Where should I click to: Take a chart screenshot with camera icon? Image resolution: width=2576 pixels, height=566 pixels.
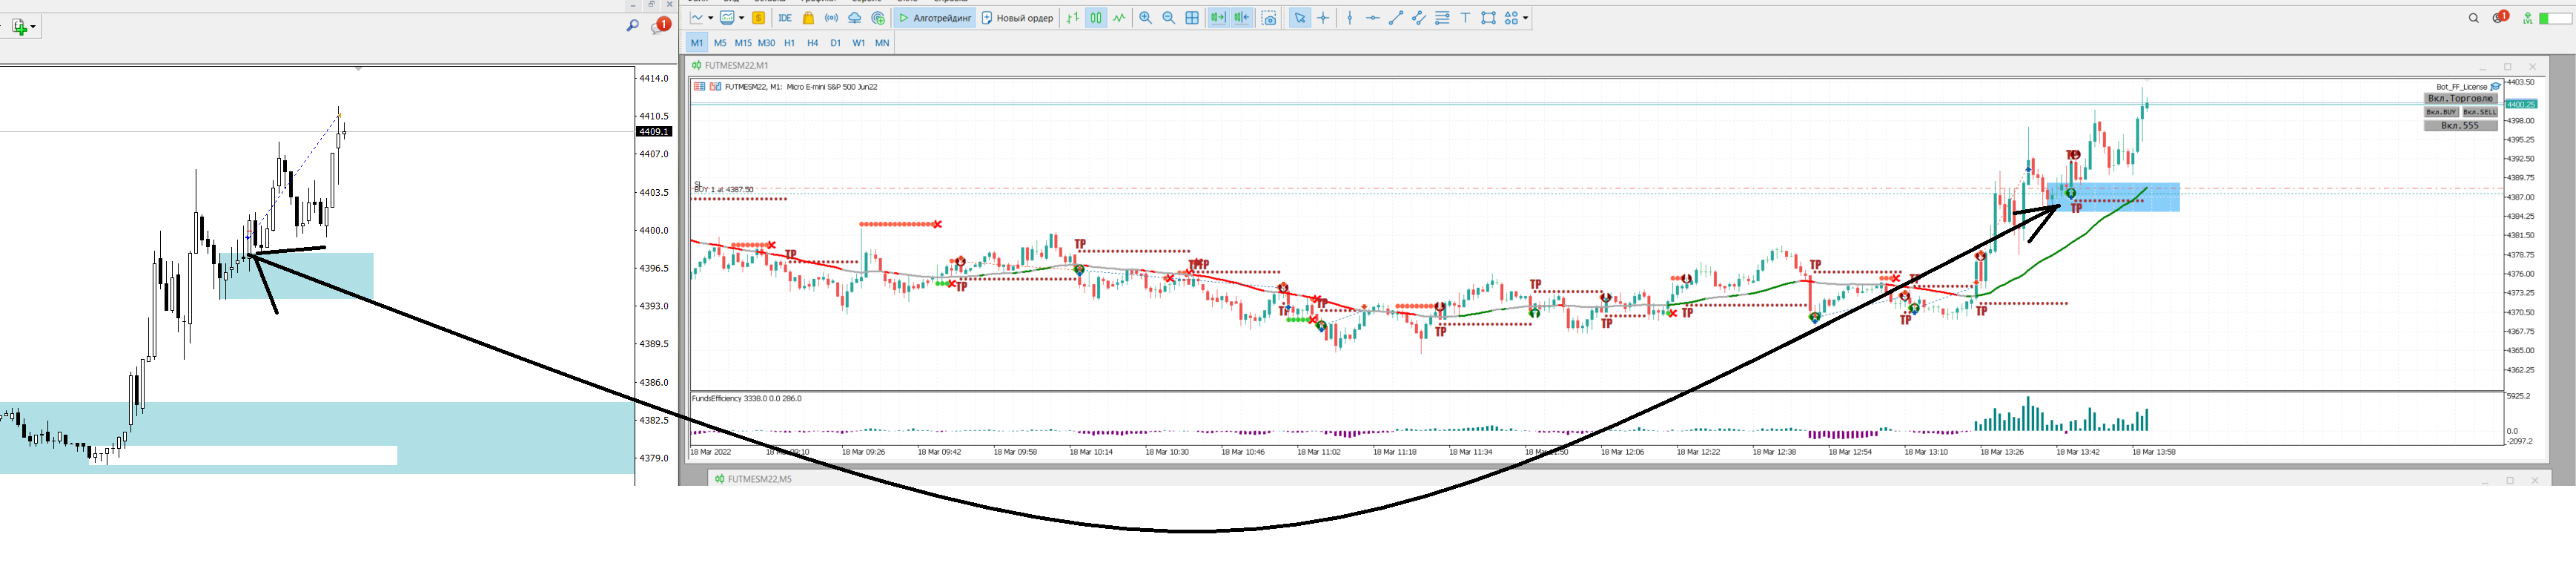tap(1269, 18)
